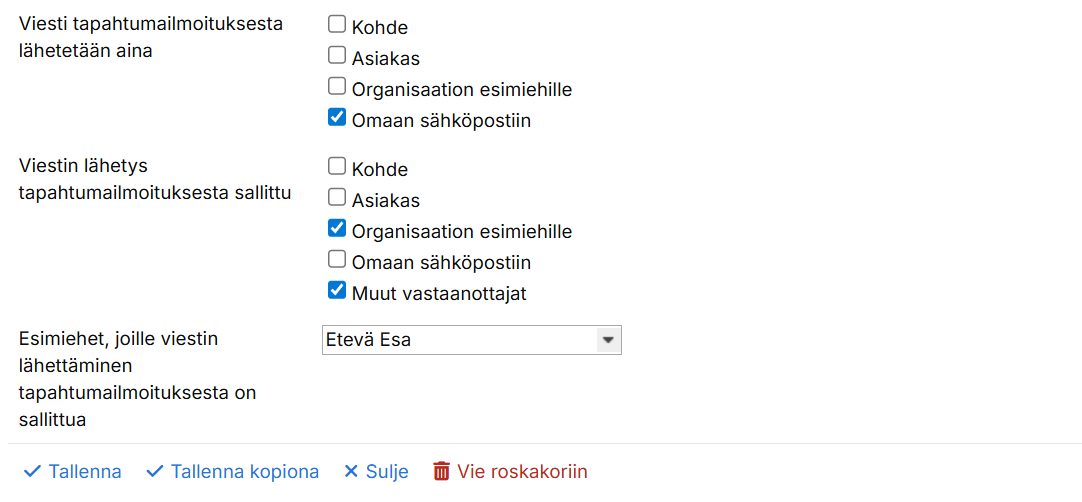
Task: Enable Kohde under Viesti lähetetään aina
Action: [337, 25]
